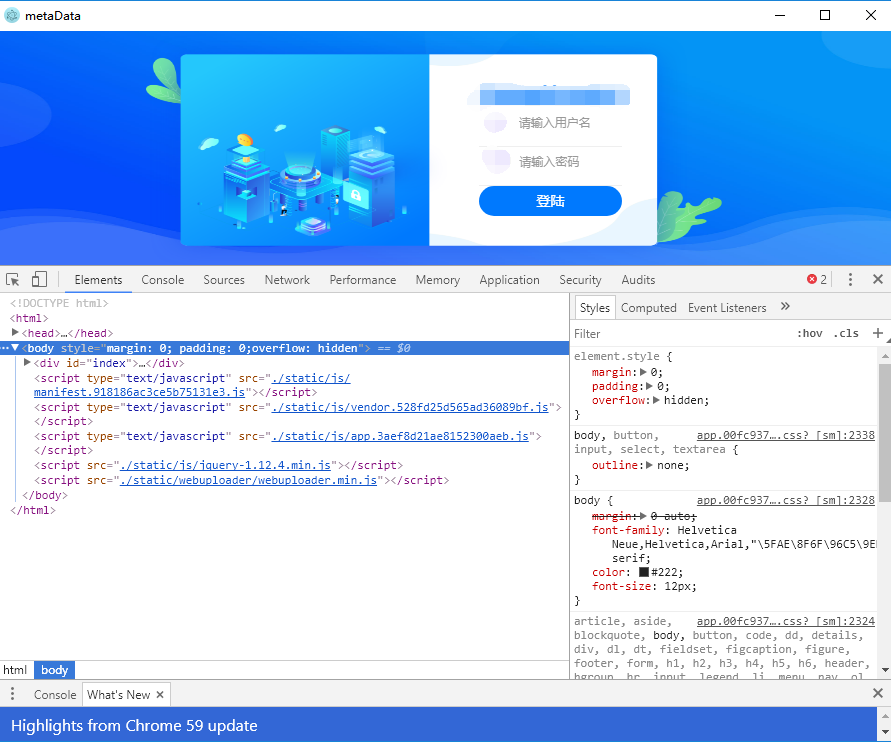Expand the overflow shorthand in element.style
This screenshot has height=742, width=891.
(656, 401)
